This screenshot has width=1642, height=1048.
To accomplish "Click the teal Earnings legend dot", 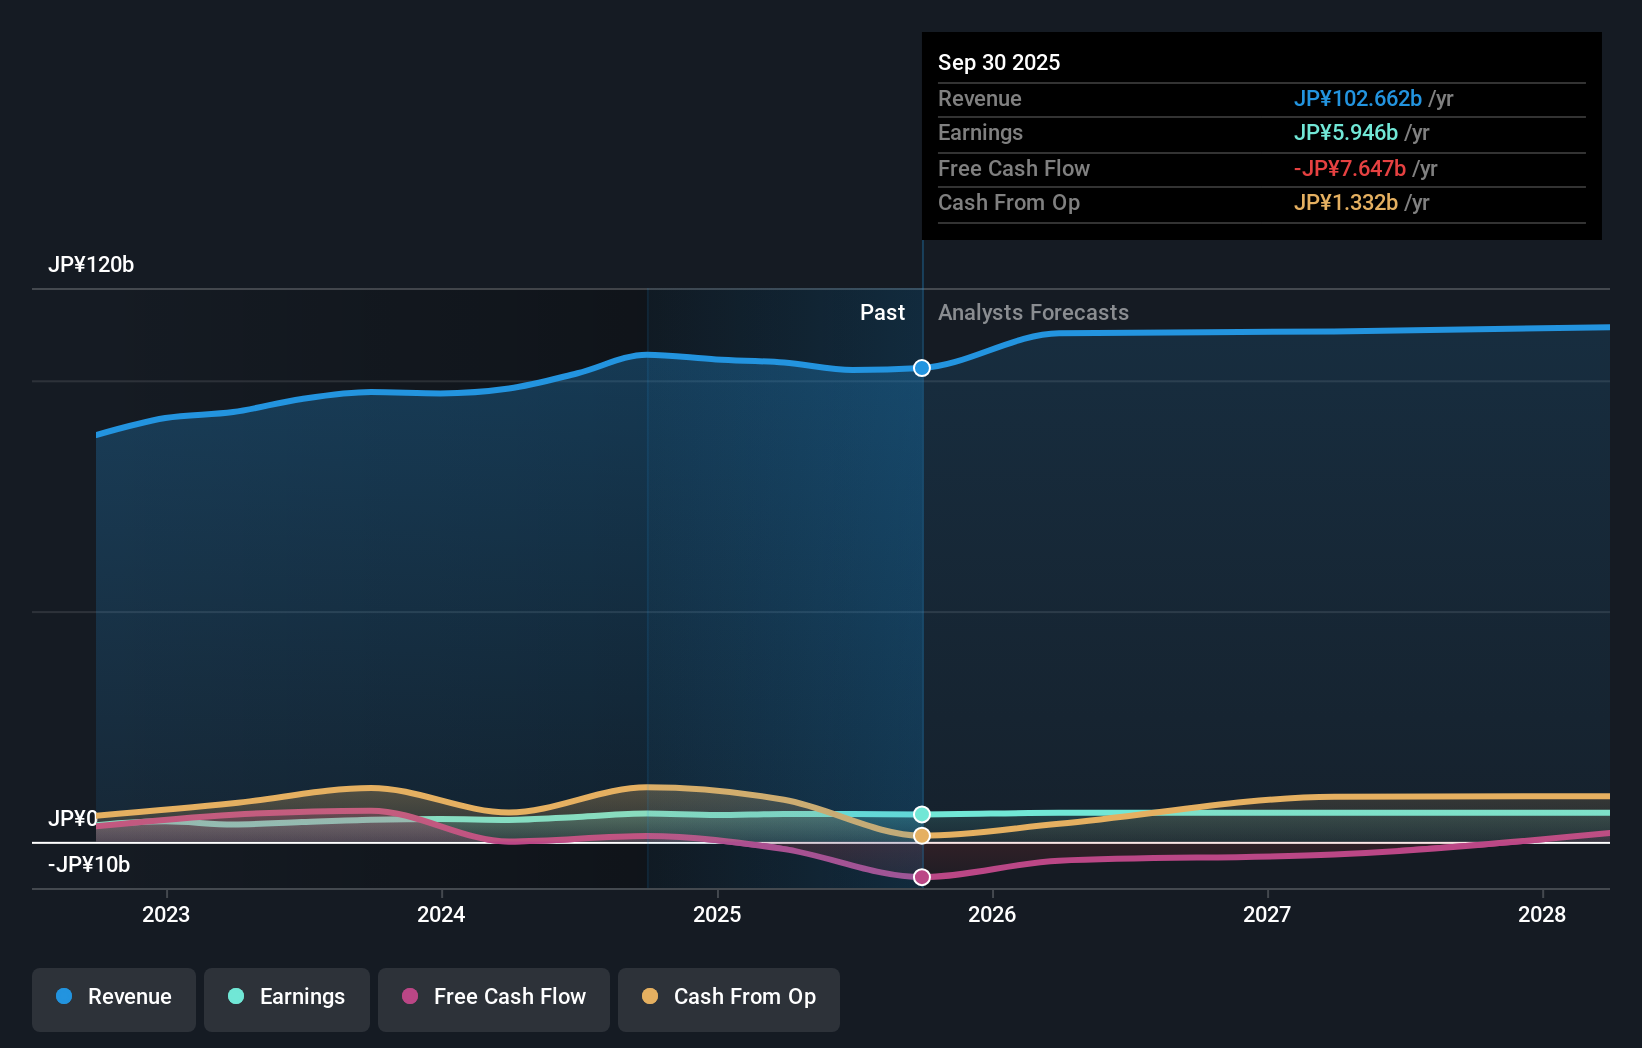I will (235, 997).
